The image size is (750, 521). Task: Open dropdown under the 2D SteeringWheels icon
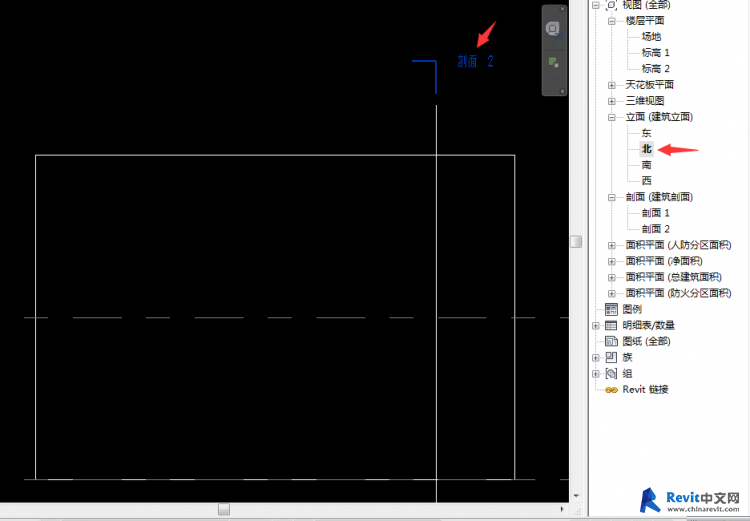[554, 45]
